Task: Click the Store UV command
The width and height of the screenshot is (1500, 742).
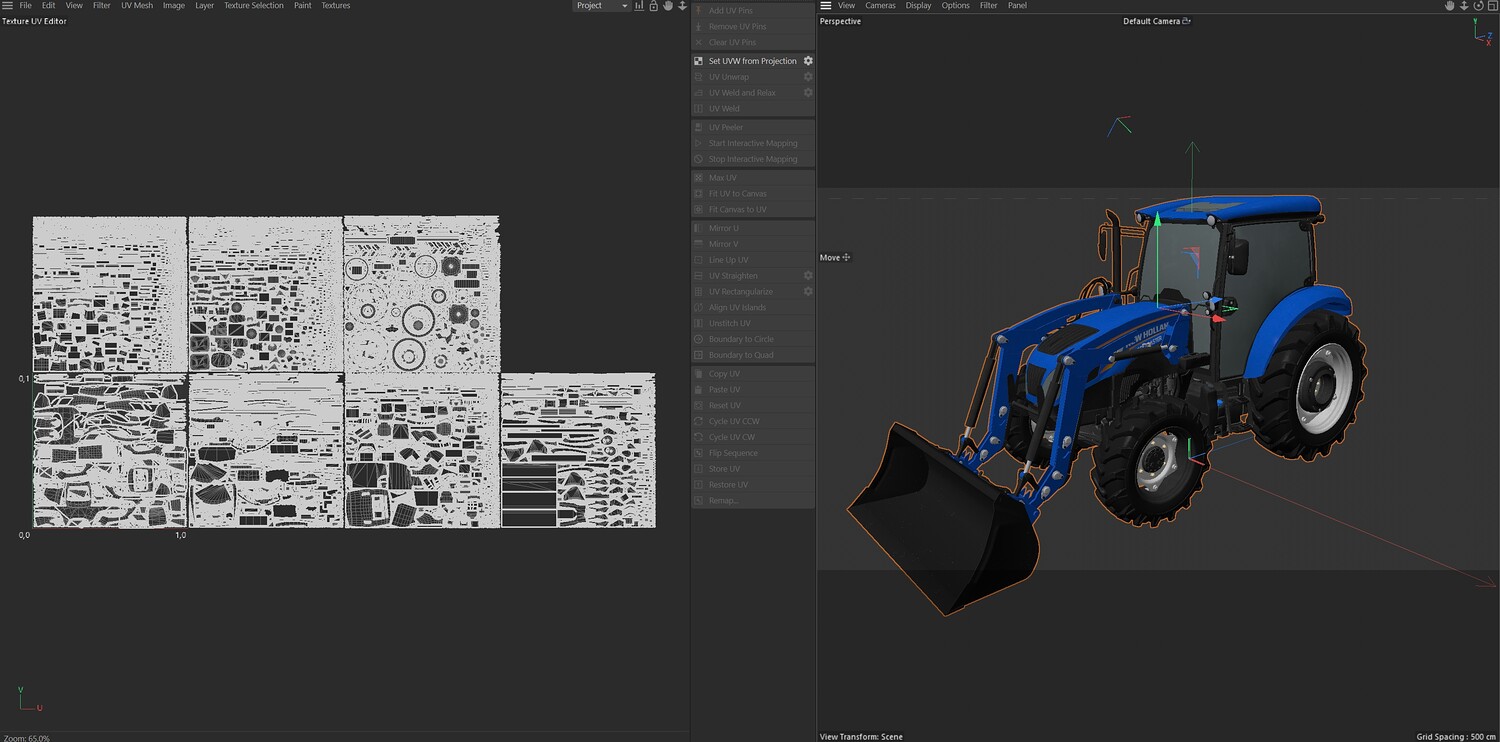Action: [753, 469]
